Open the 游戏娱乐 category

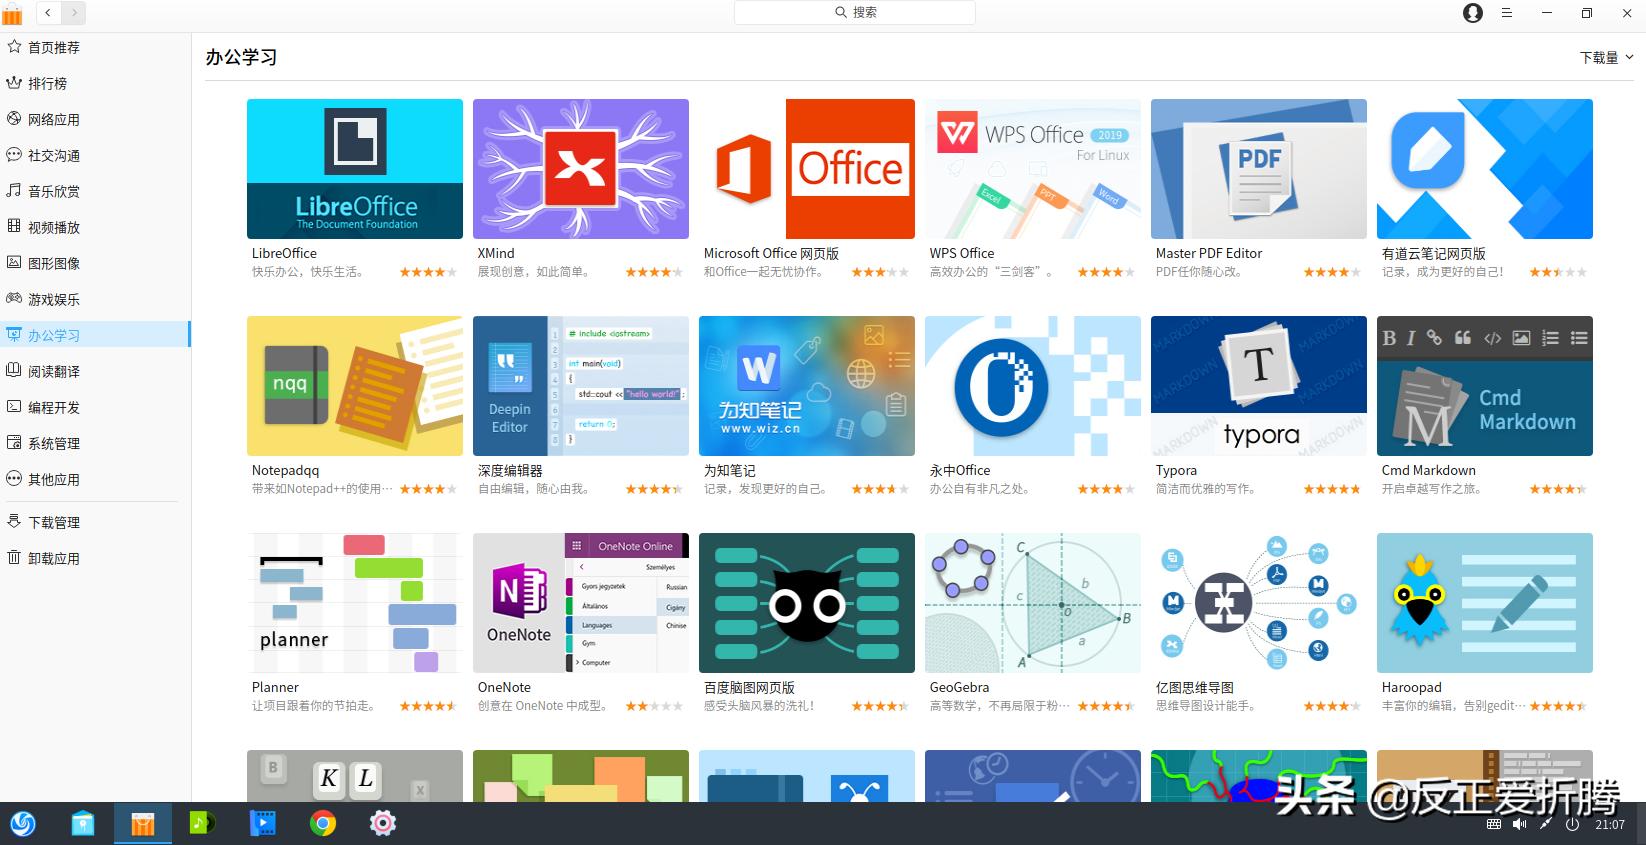coord(95,299)
